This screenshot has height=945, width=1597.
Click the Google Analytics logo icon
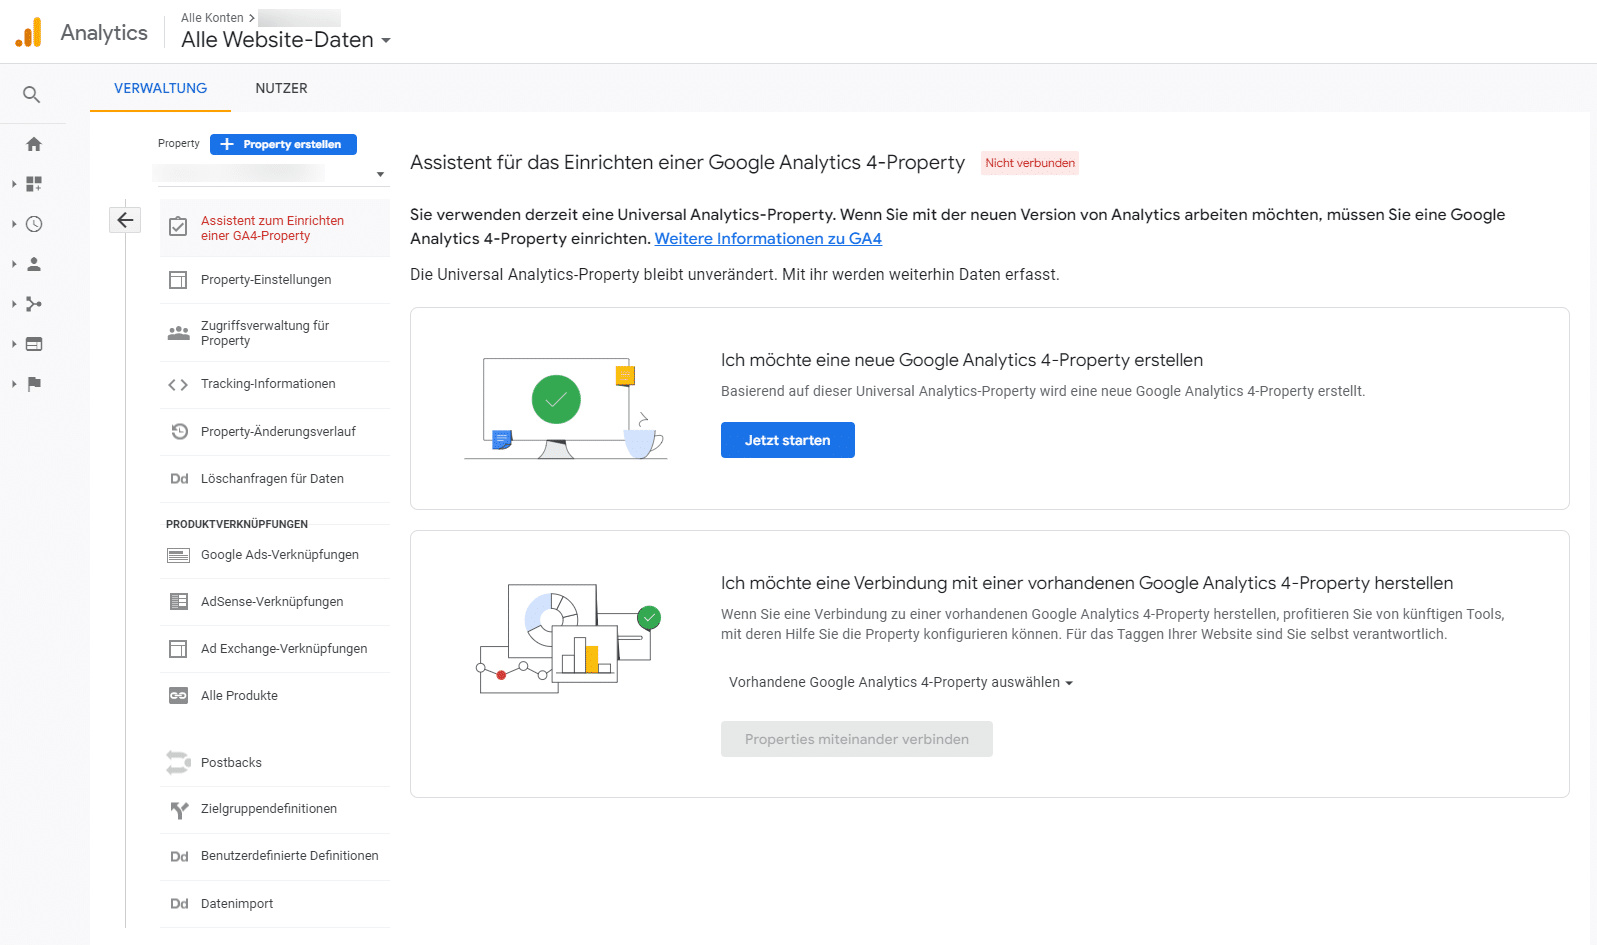29,32
